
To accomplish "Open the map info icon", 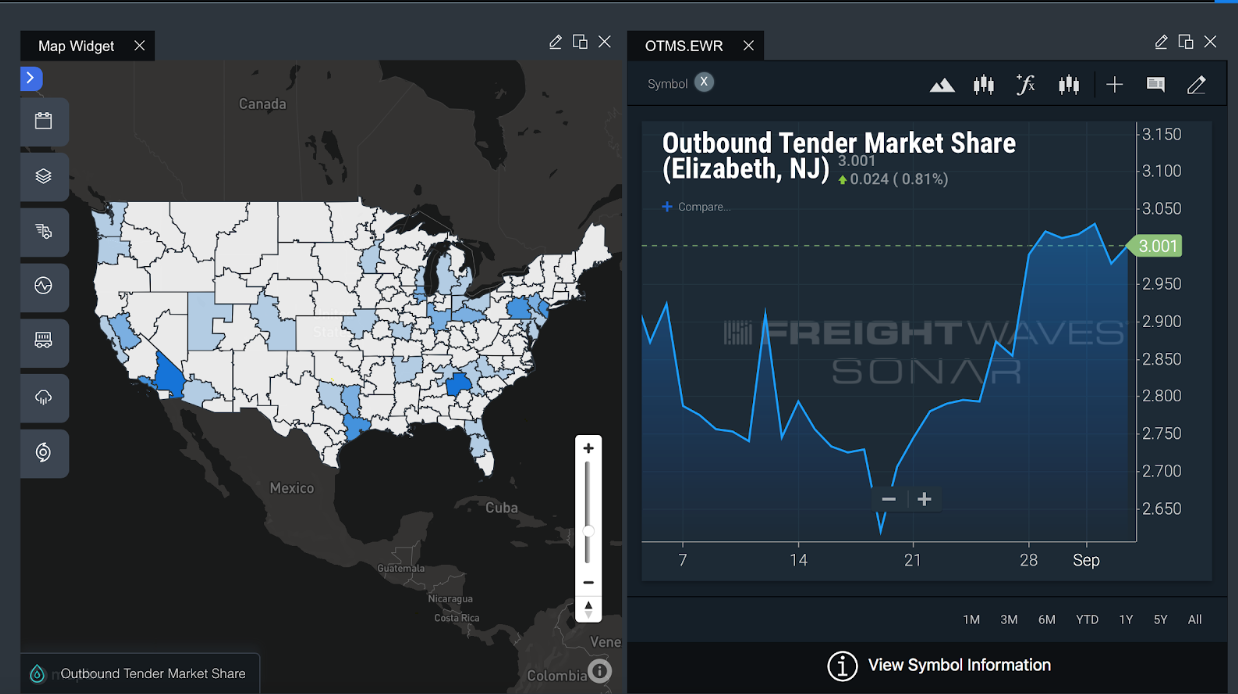I will click(600, 671).
